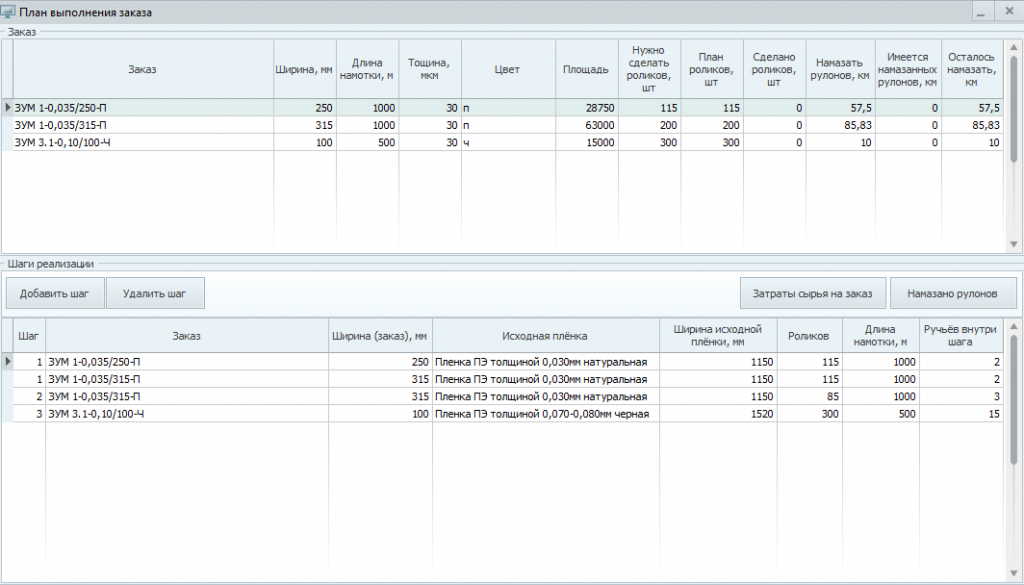This screenshot has width=1024, height=585.
Task: Click the "Ручьёв внутри шага" cell with value 15
Action: [x=961, y=413]
